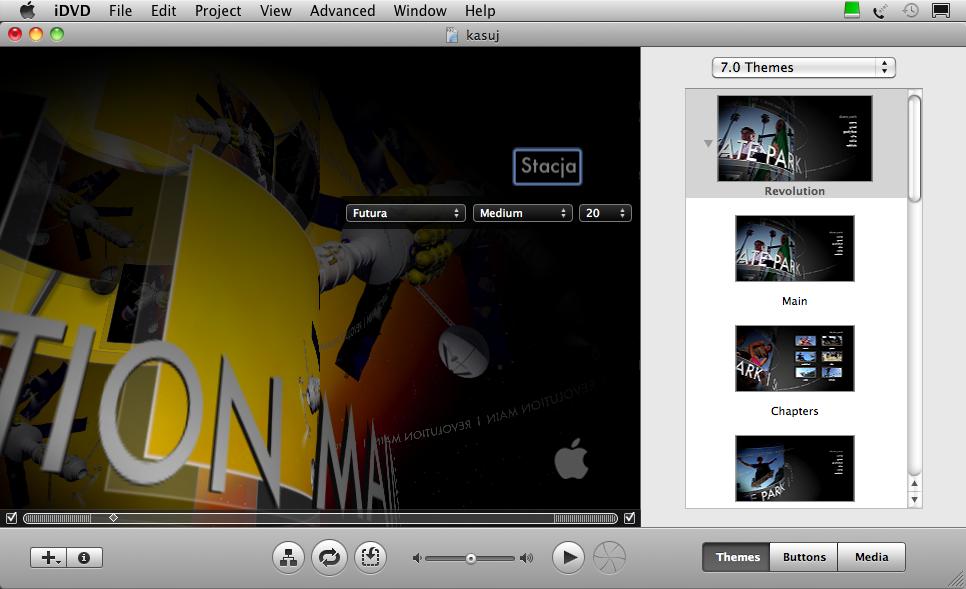Image resolution: width=966 pixels, height=589 pixels.
Task: Show drop zone editor button
Action: click(370, 558)
